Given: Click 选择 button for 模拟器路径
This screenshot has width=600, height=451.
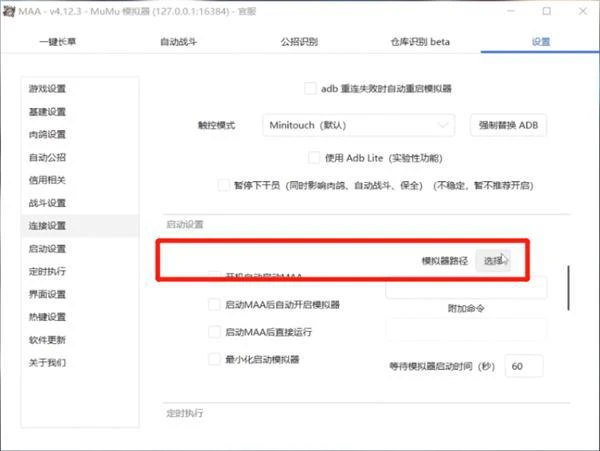Looking at the screenshot, I should click(493, 261).
